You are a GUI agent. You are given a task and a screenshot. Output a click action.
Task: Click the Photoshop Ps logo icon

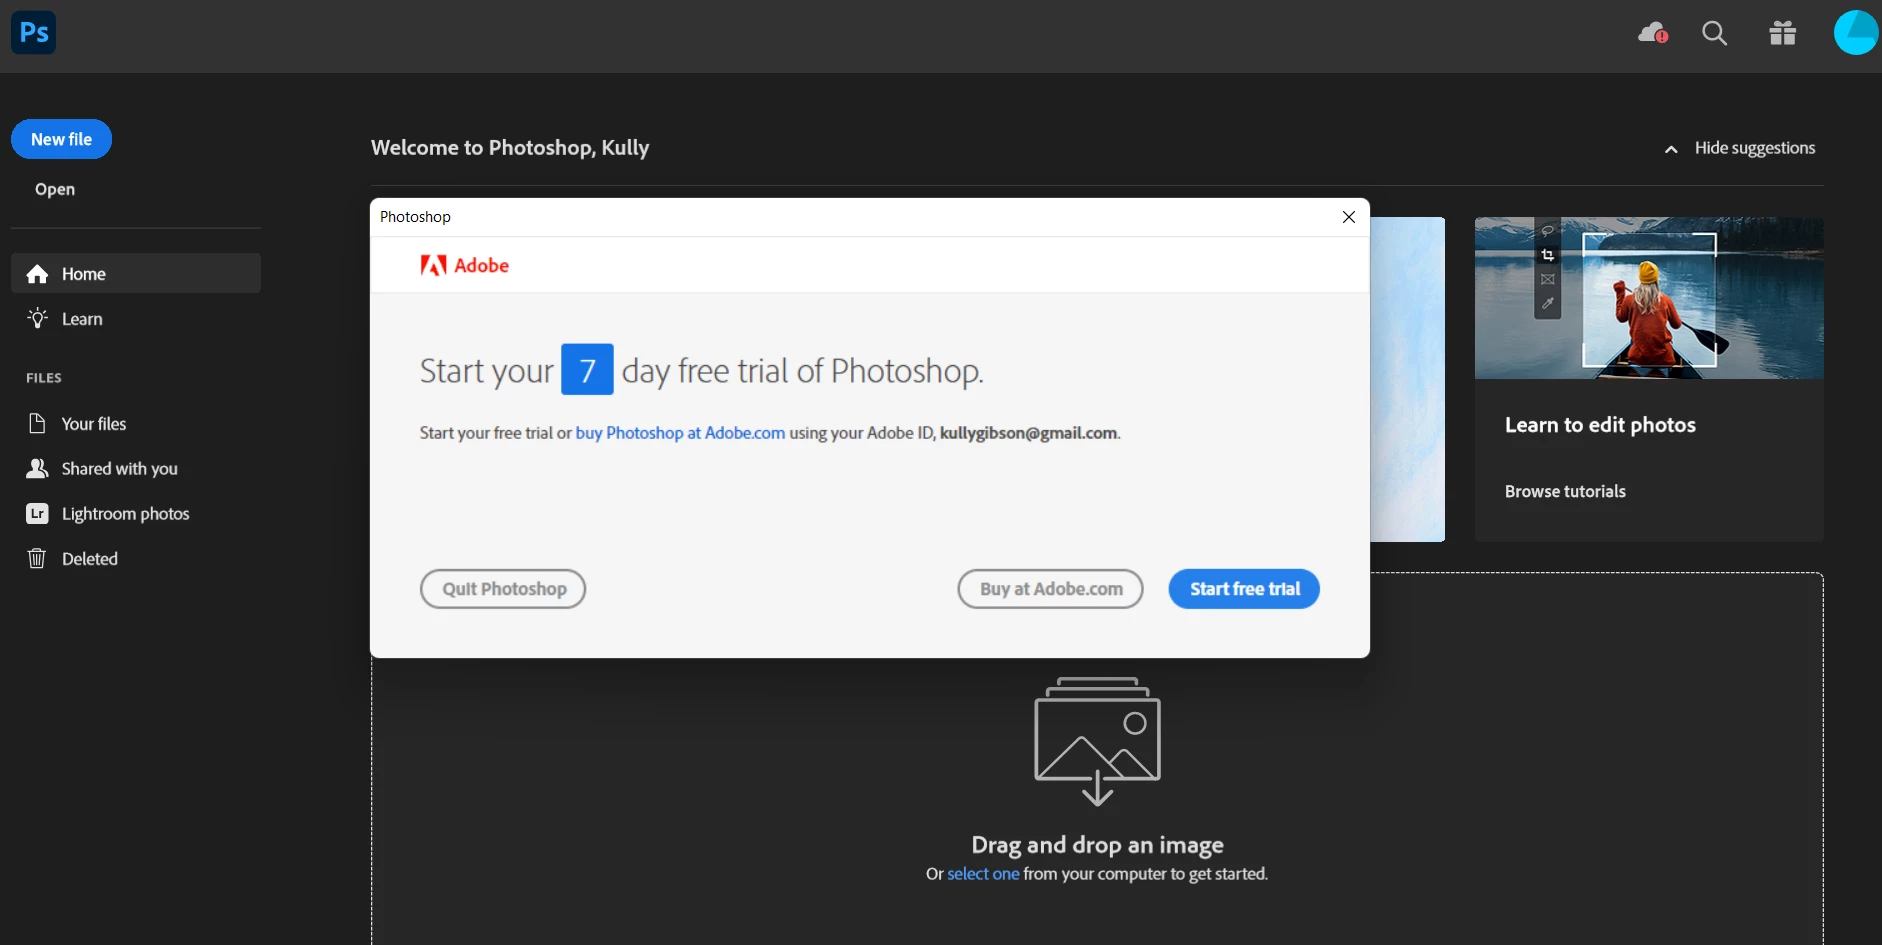[x=33, y=33]
